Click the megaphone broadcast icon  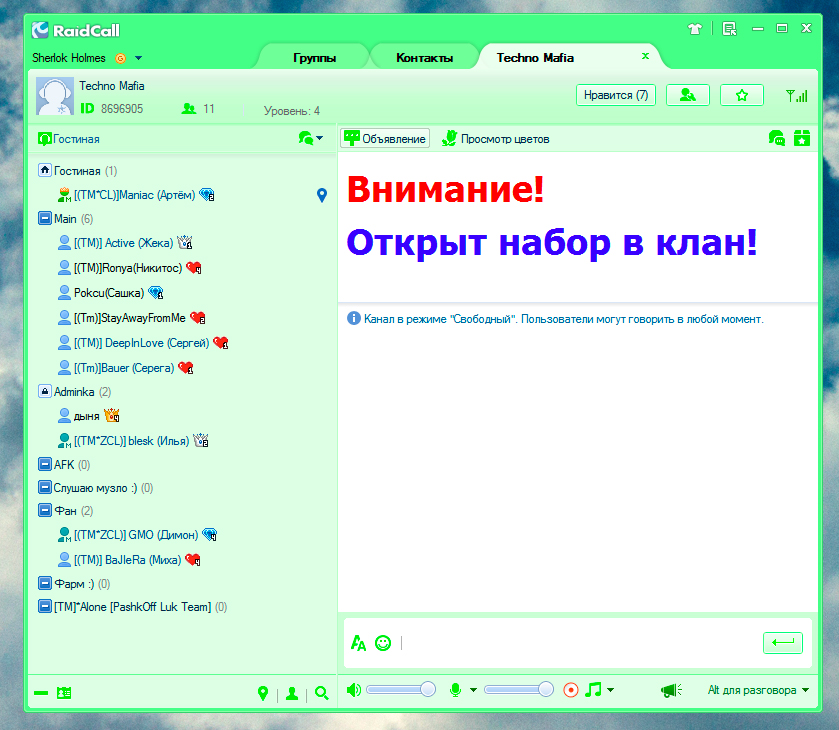672,690
